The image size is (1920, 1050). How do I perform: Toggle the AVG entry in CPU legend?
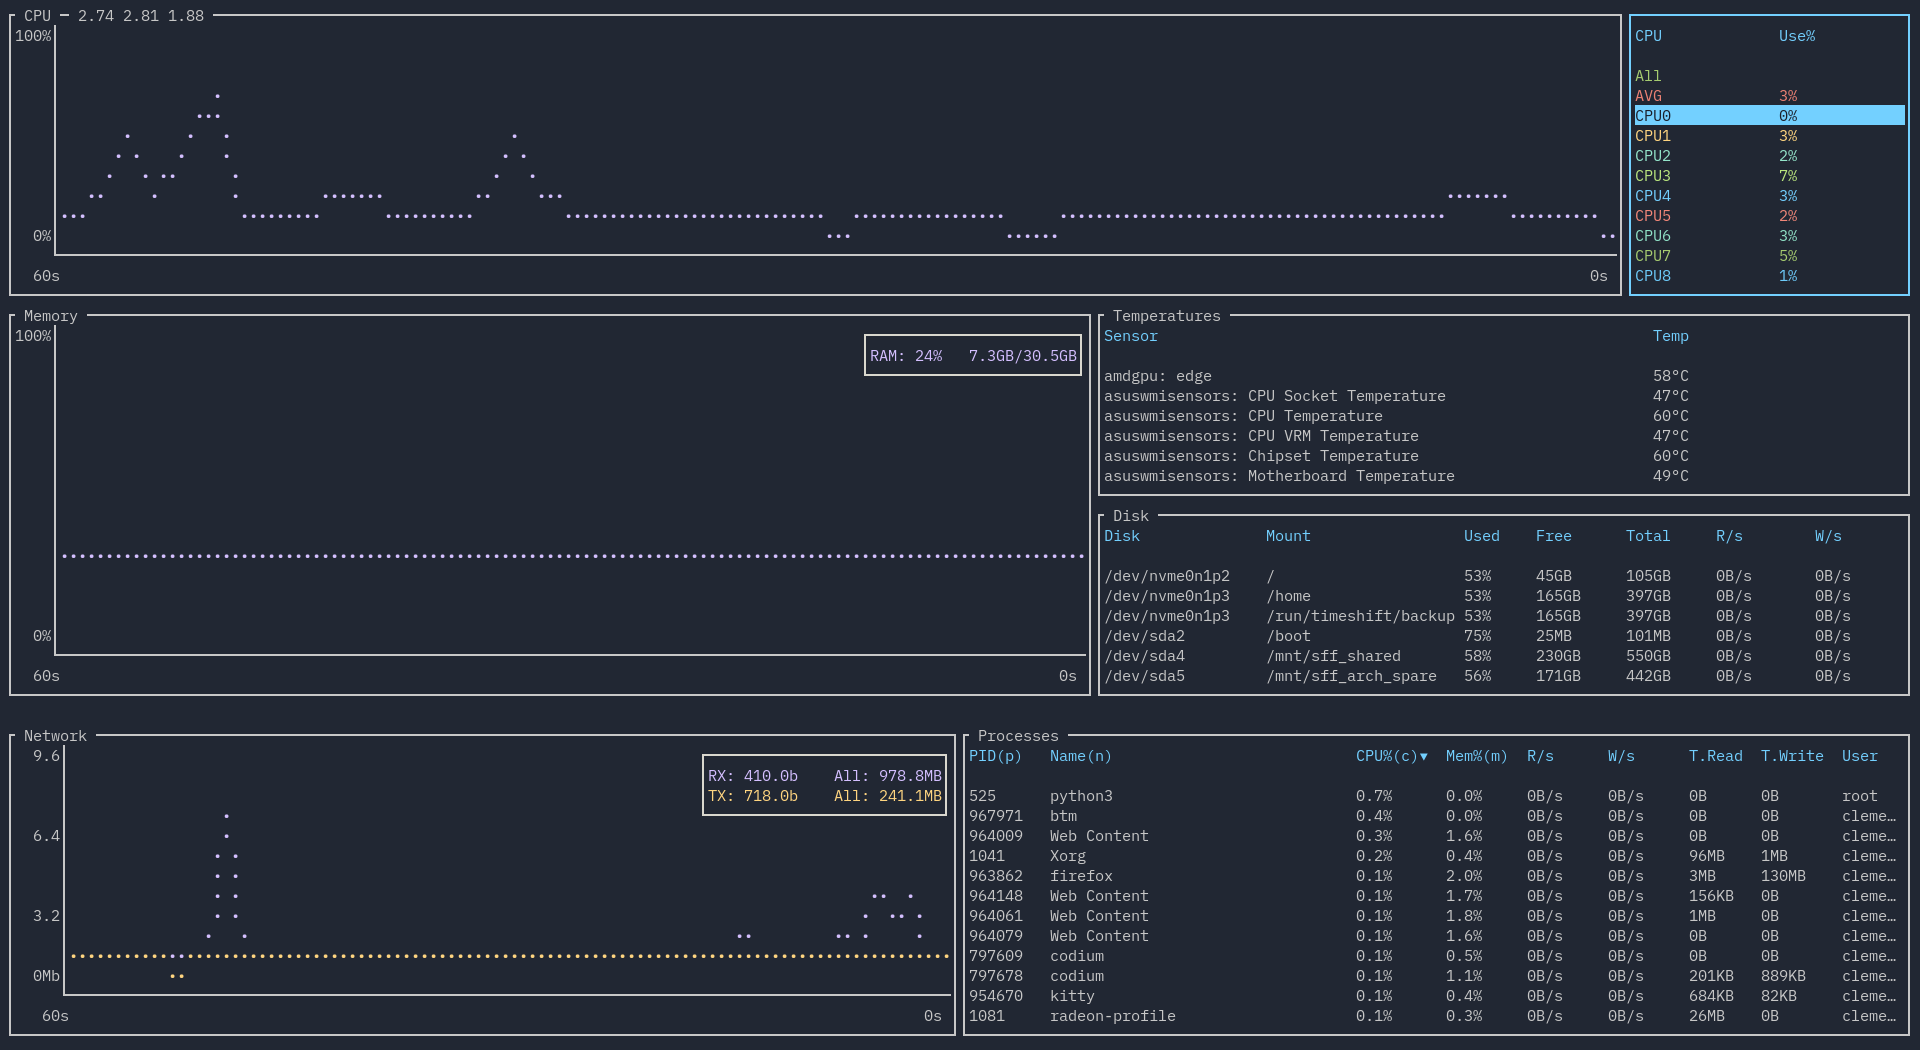[x=1649, y=96]
